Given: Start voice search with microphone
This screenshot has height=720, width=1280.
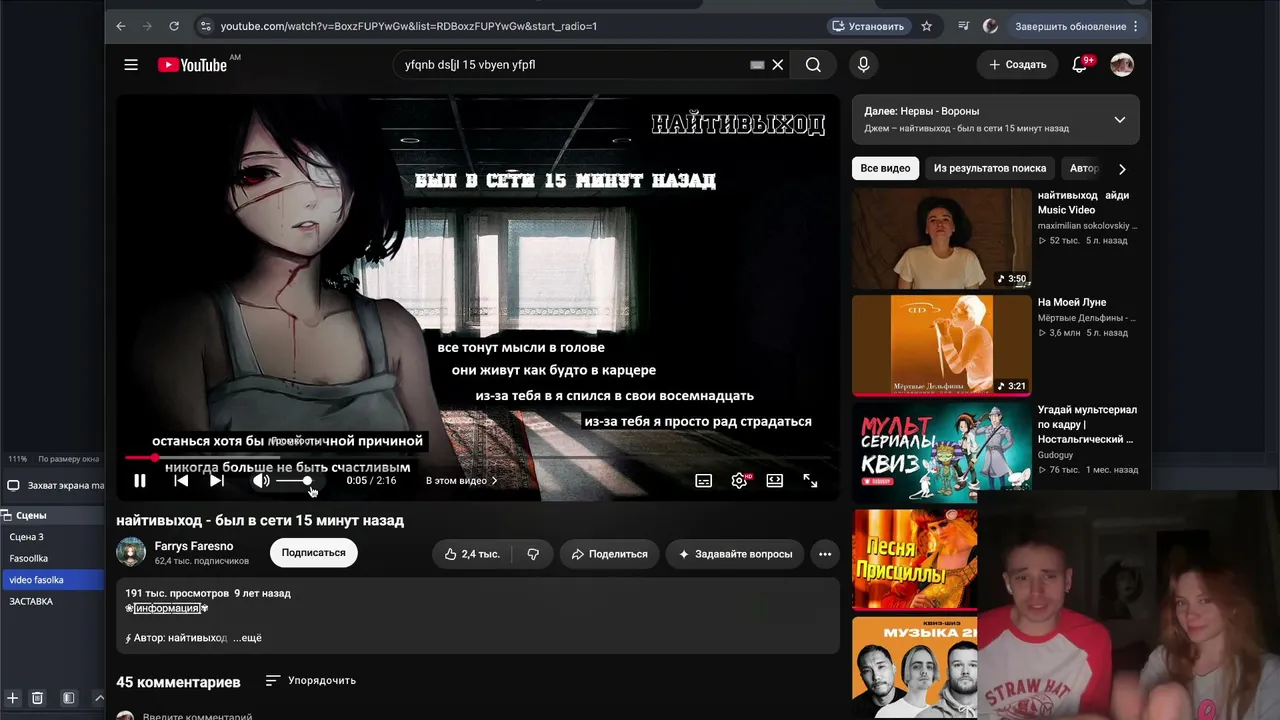Looking at the screenshot, I should 864,65.
